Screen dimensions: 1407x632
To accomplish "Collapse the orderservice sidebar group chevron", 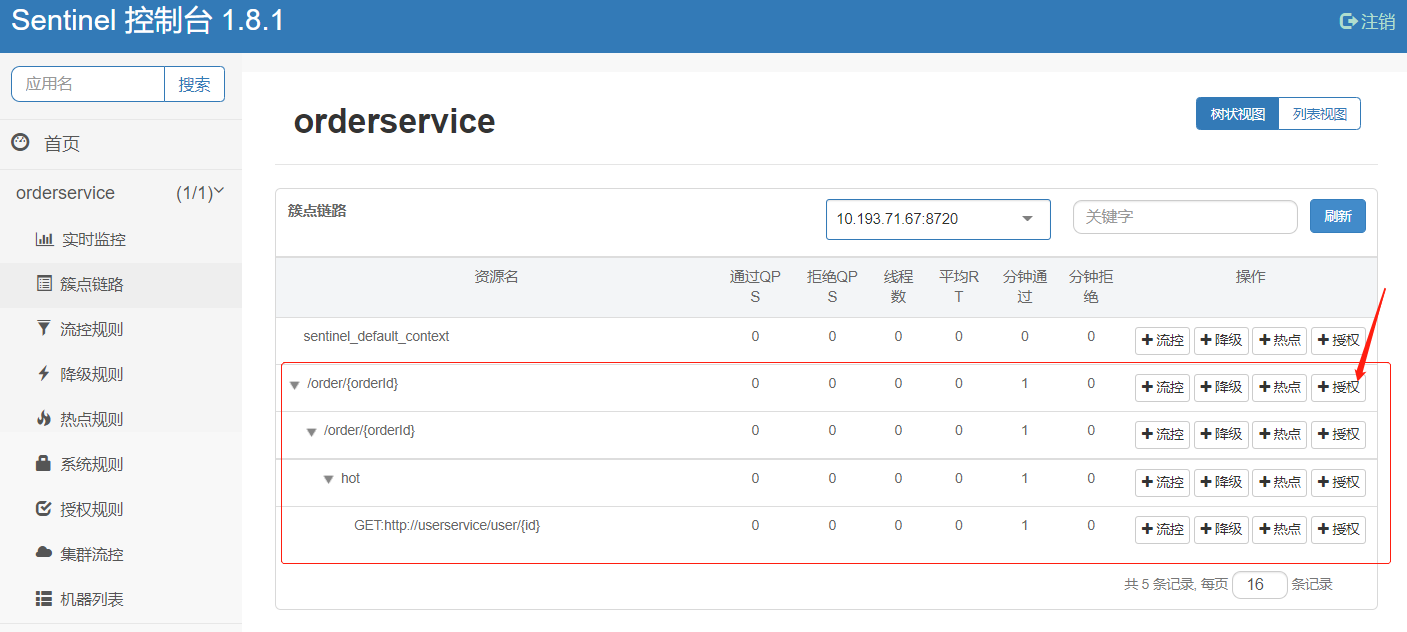I will (x=219, y=191).
